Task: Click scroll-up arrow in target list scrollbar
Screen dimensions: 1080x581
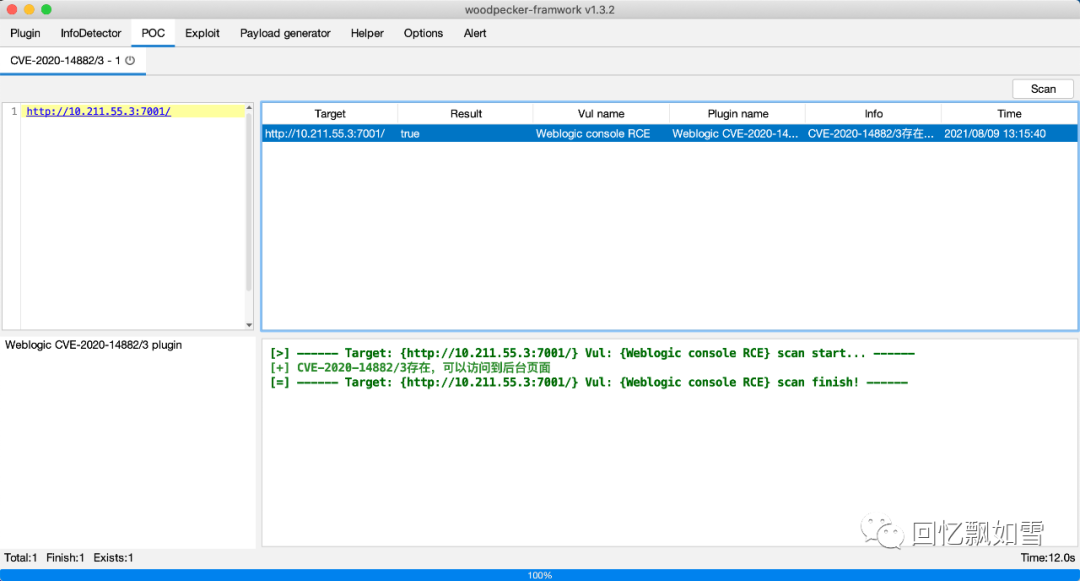Action: [x=250, y=107]
